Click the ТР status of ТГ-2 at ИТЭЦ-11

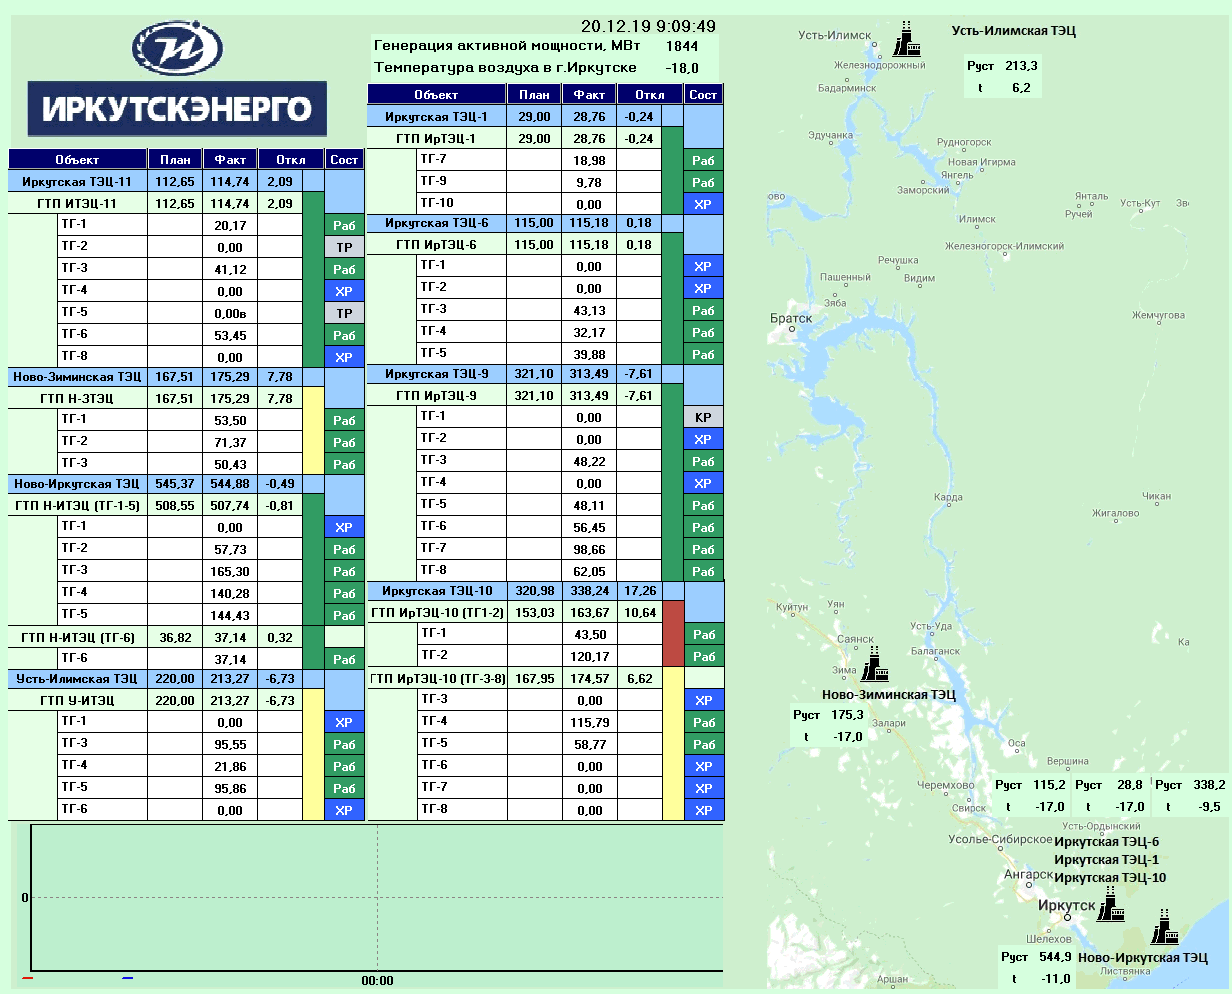(344, 247)
